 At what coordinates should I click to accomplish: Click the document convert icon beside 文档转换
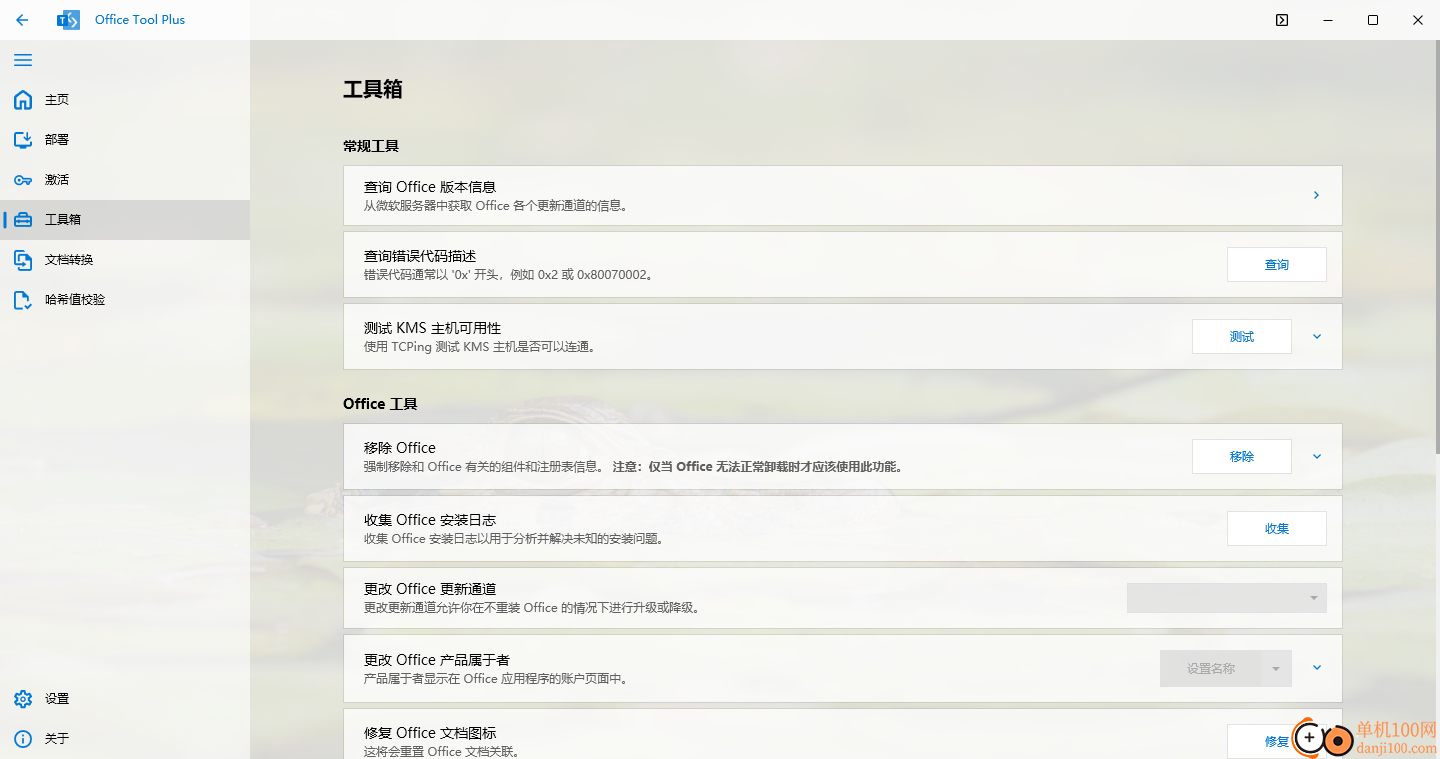coord(23,260)
